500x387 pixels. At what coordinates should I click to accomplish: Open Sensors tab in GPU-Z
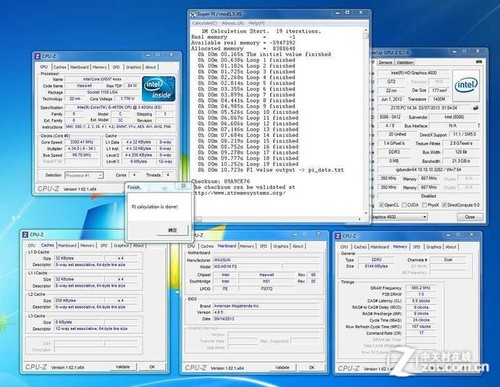385,62
